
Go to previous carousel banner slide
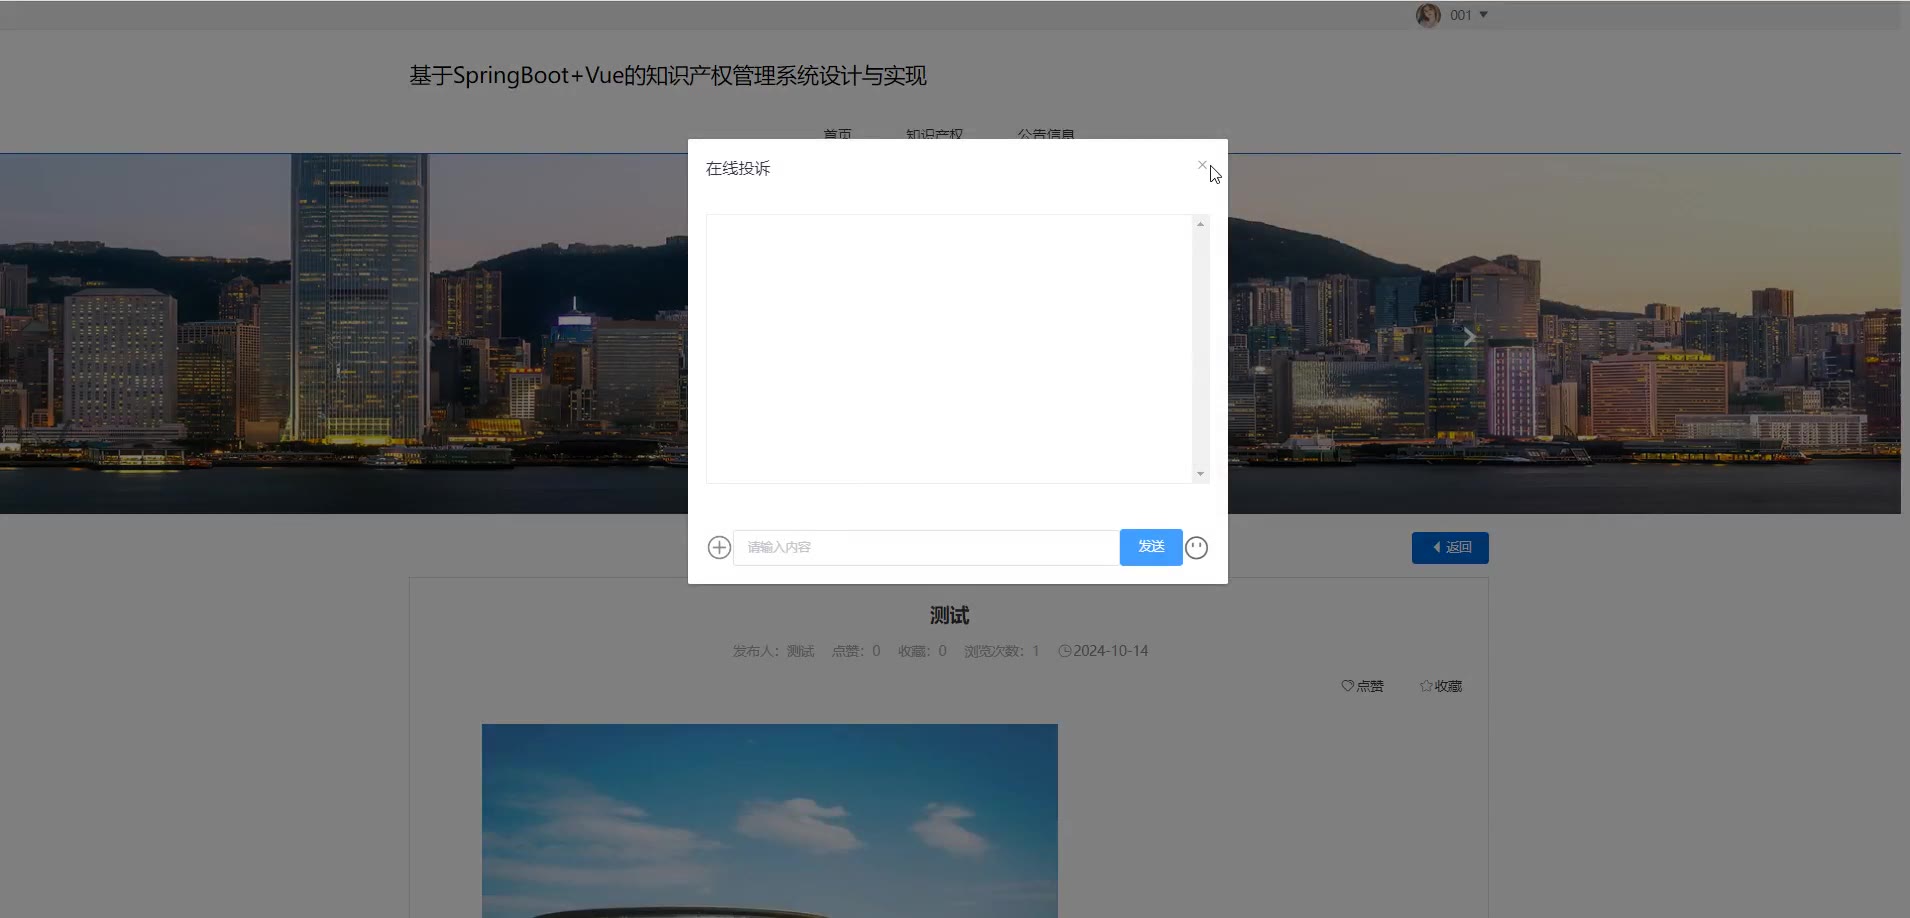tap(431, 337)
